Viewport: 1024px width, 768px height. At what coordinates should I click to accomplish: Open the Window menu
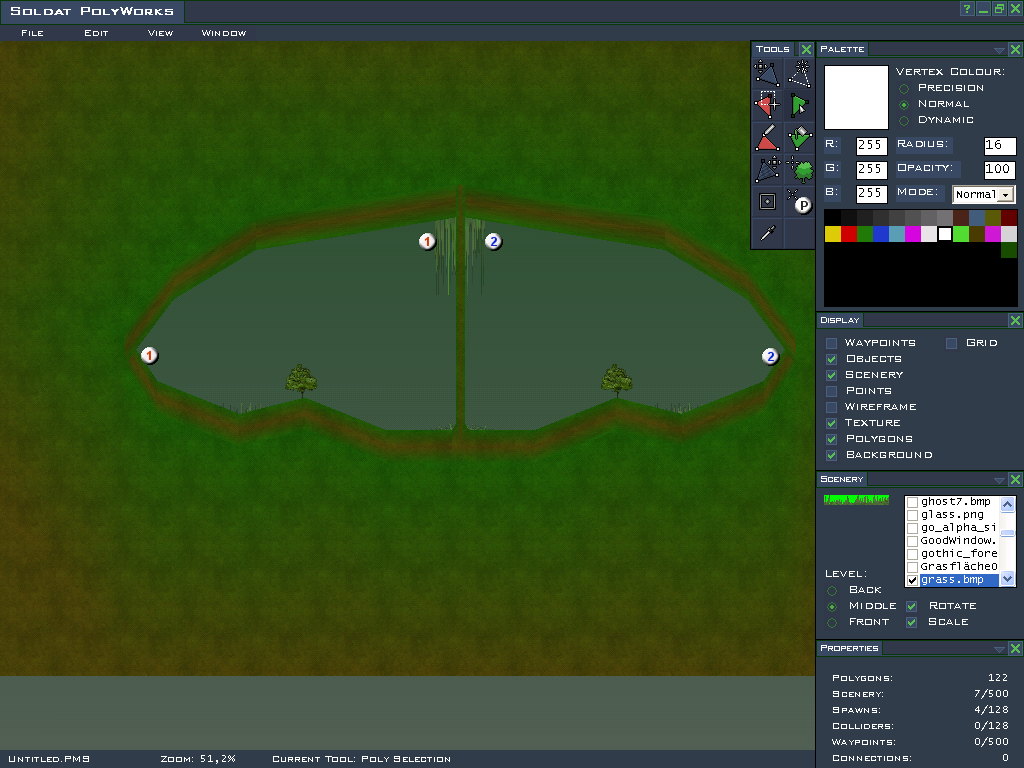tap(223, 33)
